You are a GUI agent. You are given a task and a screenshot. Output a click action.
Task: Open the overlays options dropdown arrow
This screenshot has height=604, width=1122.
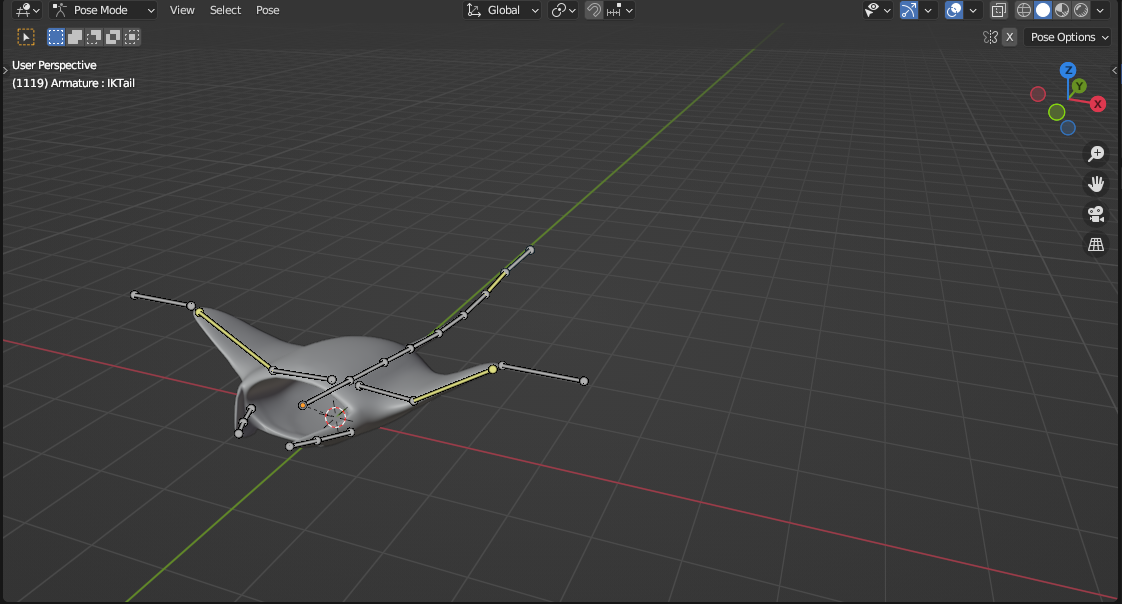(973, 10)
